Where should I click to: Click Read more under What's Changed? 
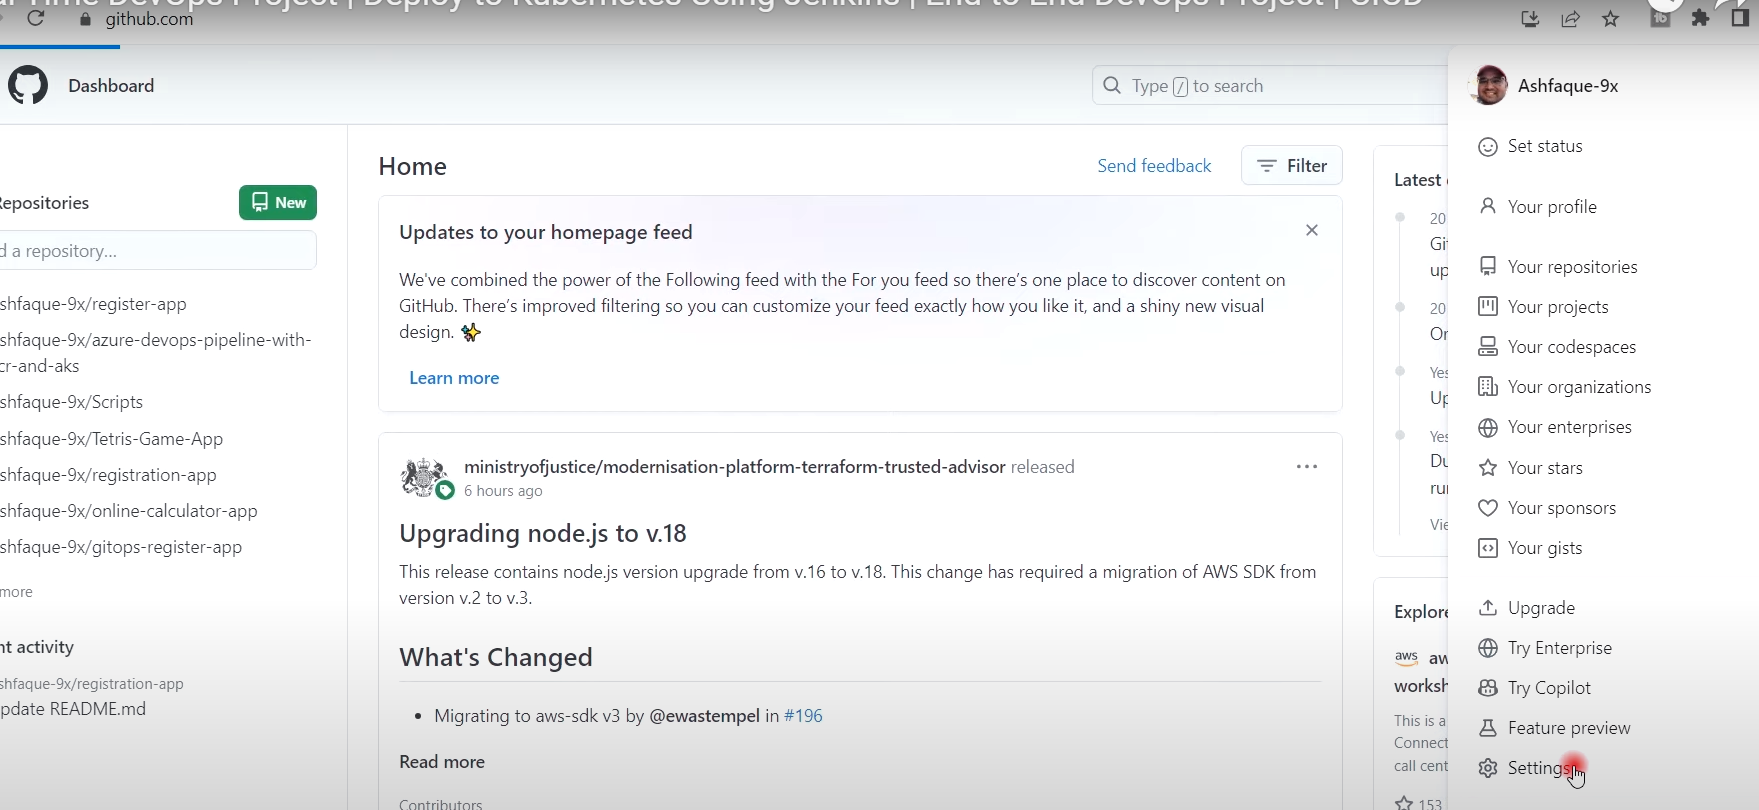click(442, 762)
